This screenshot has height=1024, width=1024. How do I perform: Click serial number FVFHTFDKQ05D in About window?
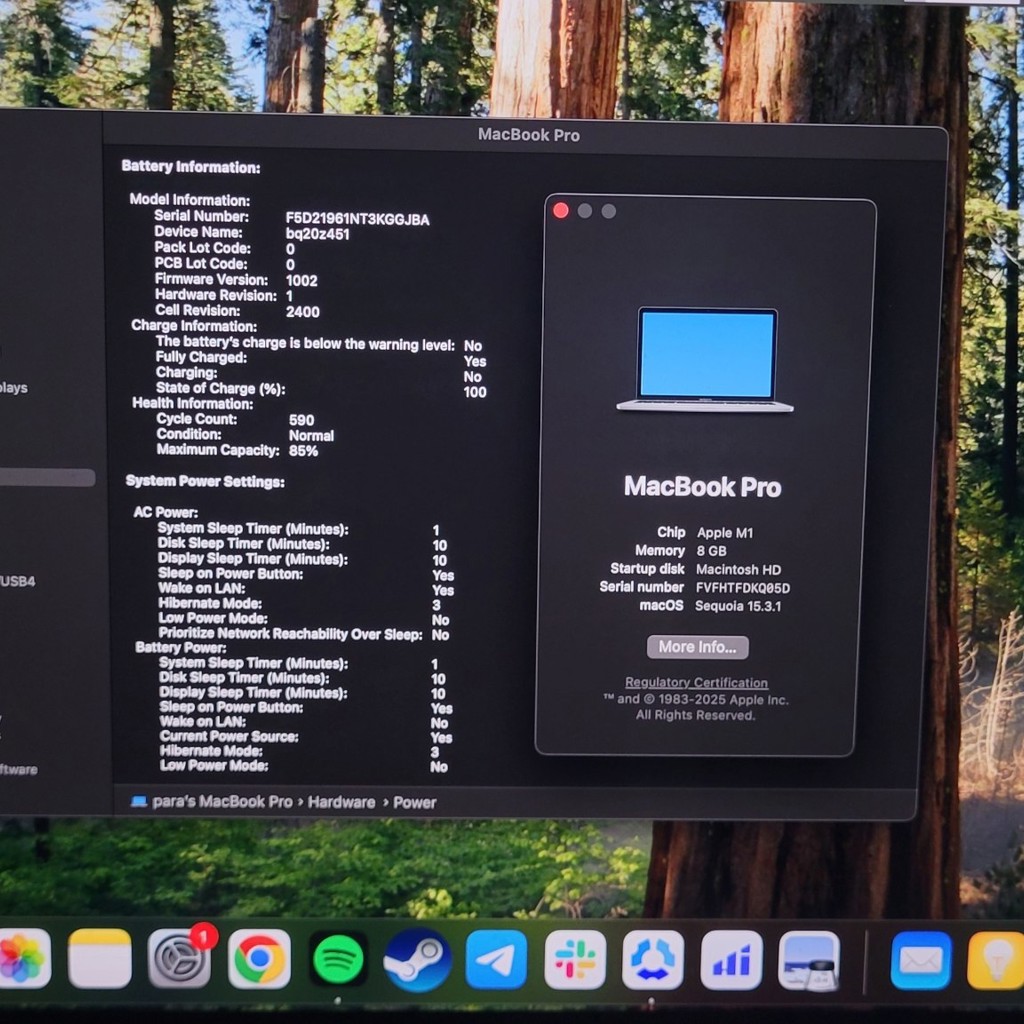tap(743, 588)
